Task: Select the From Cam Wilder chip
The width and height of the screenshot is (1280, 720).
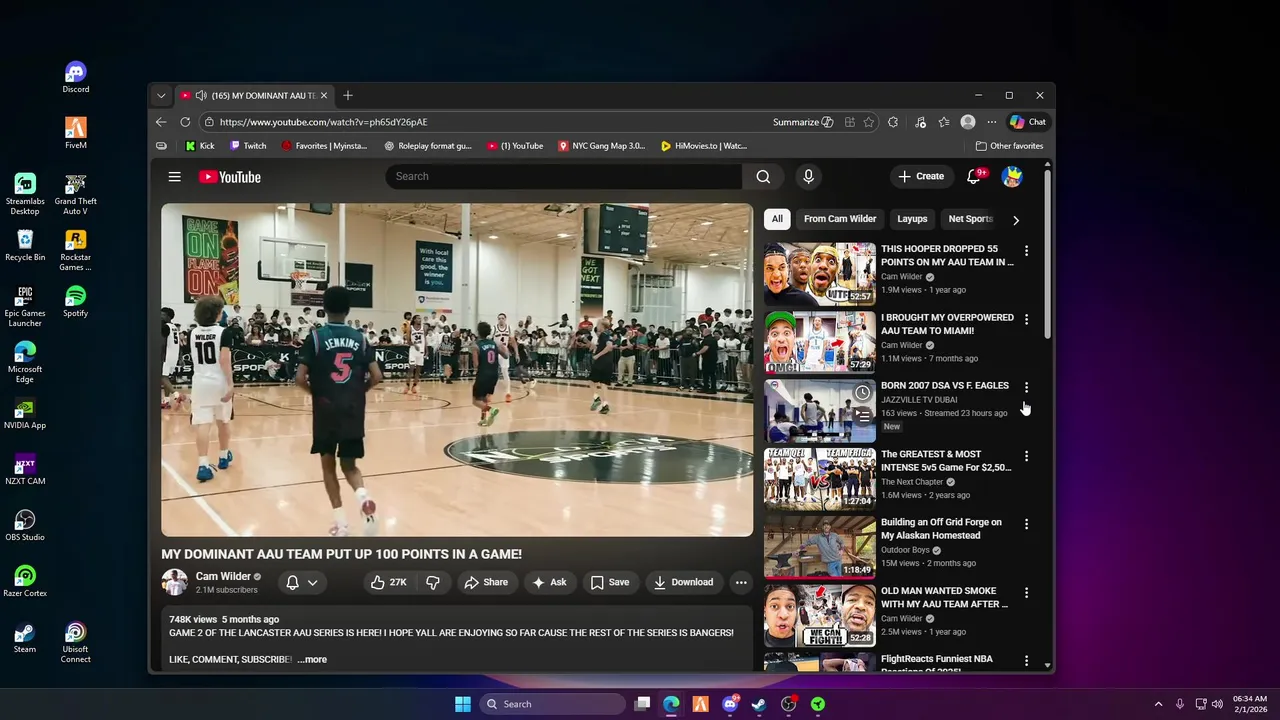Action: (x=840, y=219)
